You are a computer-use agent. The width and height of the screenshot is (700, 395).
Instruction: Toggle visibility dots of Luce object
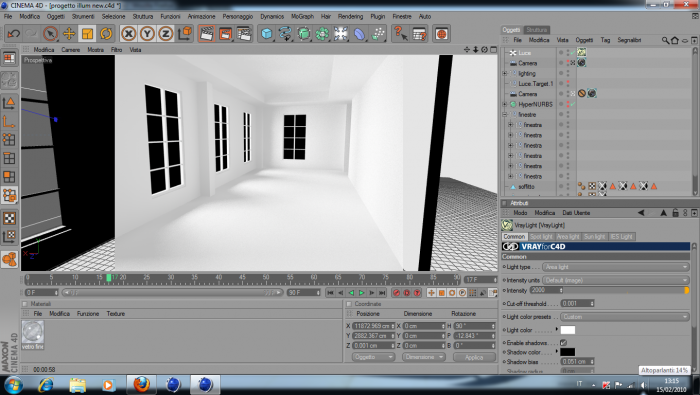coord(568,53)
